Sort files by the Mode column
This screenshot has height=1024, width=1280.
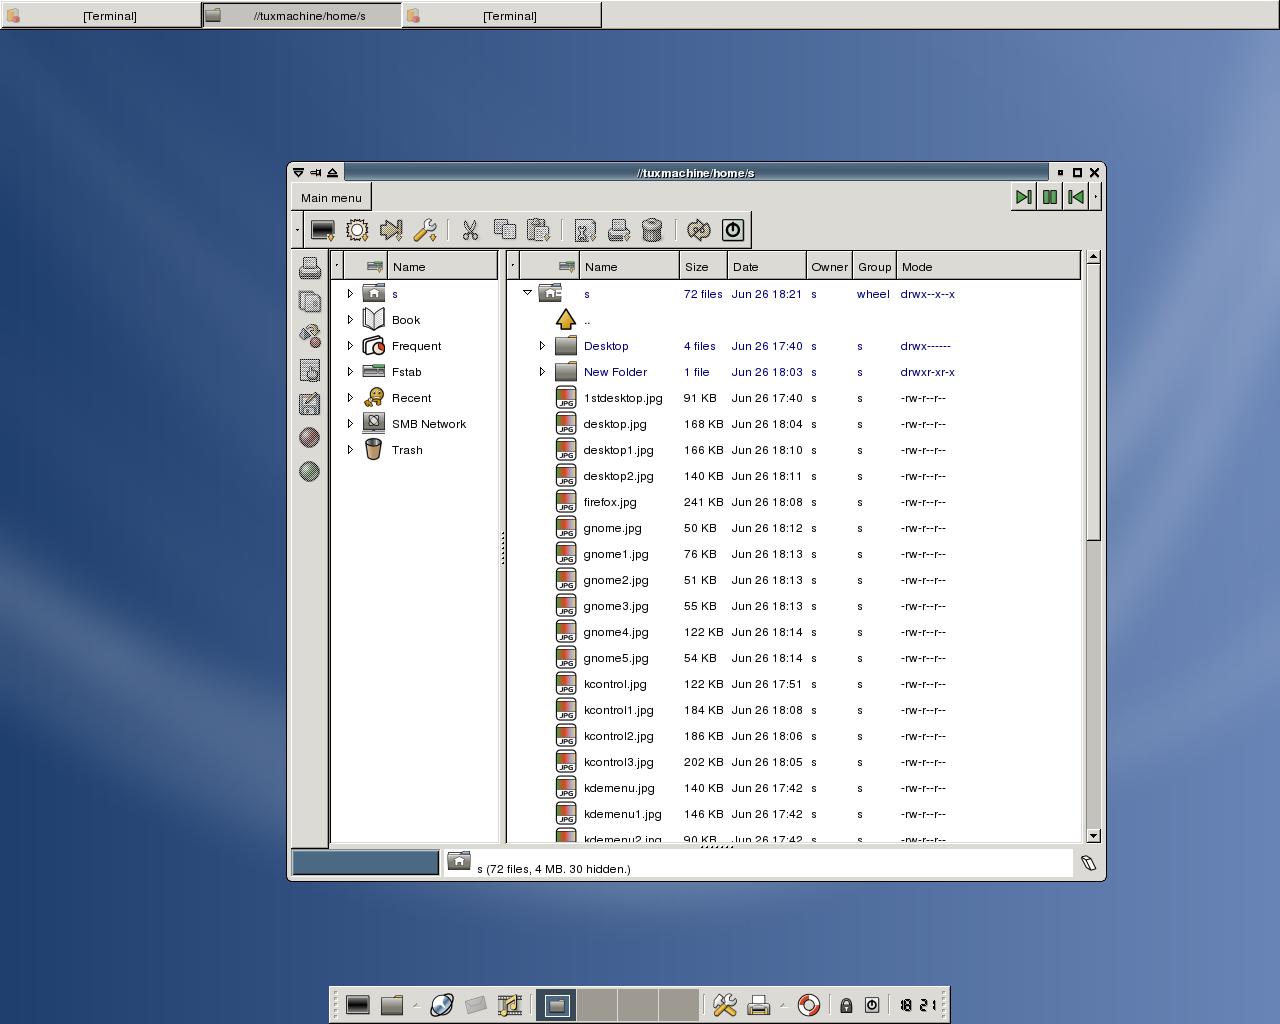click(x=988, y=266)
